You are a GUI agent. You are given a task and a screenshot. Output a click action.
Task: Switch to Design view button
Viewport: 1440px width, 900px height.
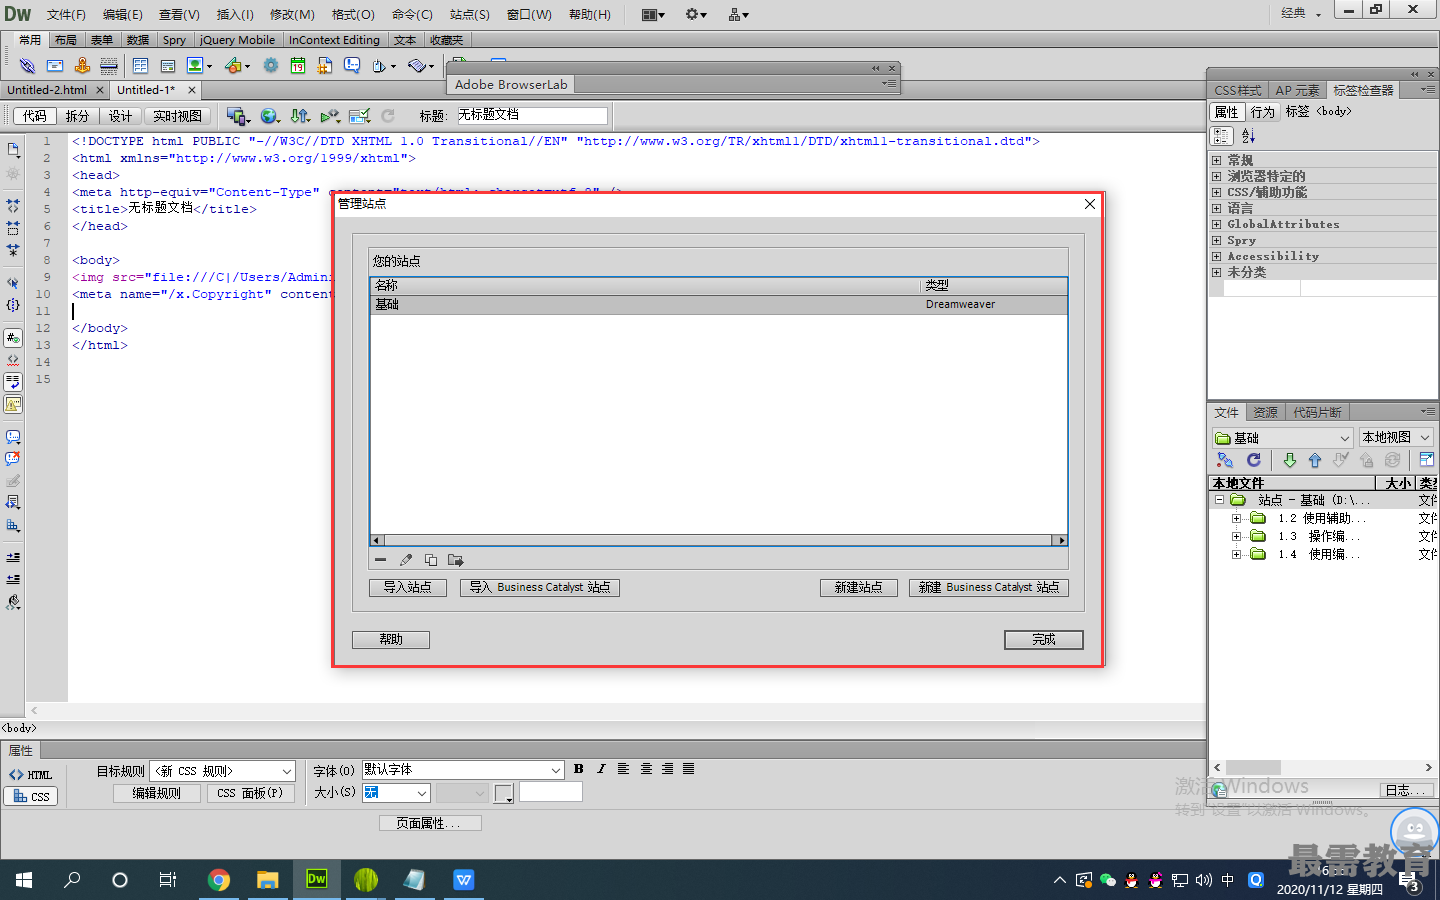pyautogui.click(x=120, y=116)
